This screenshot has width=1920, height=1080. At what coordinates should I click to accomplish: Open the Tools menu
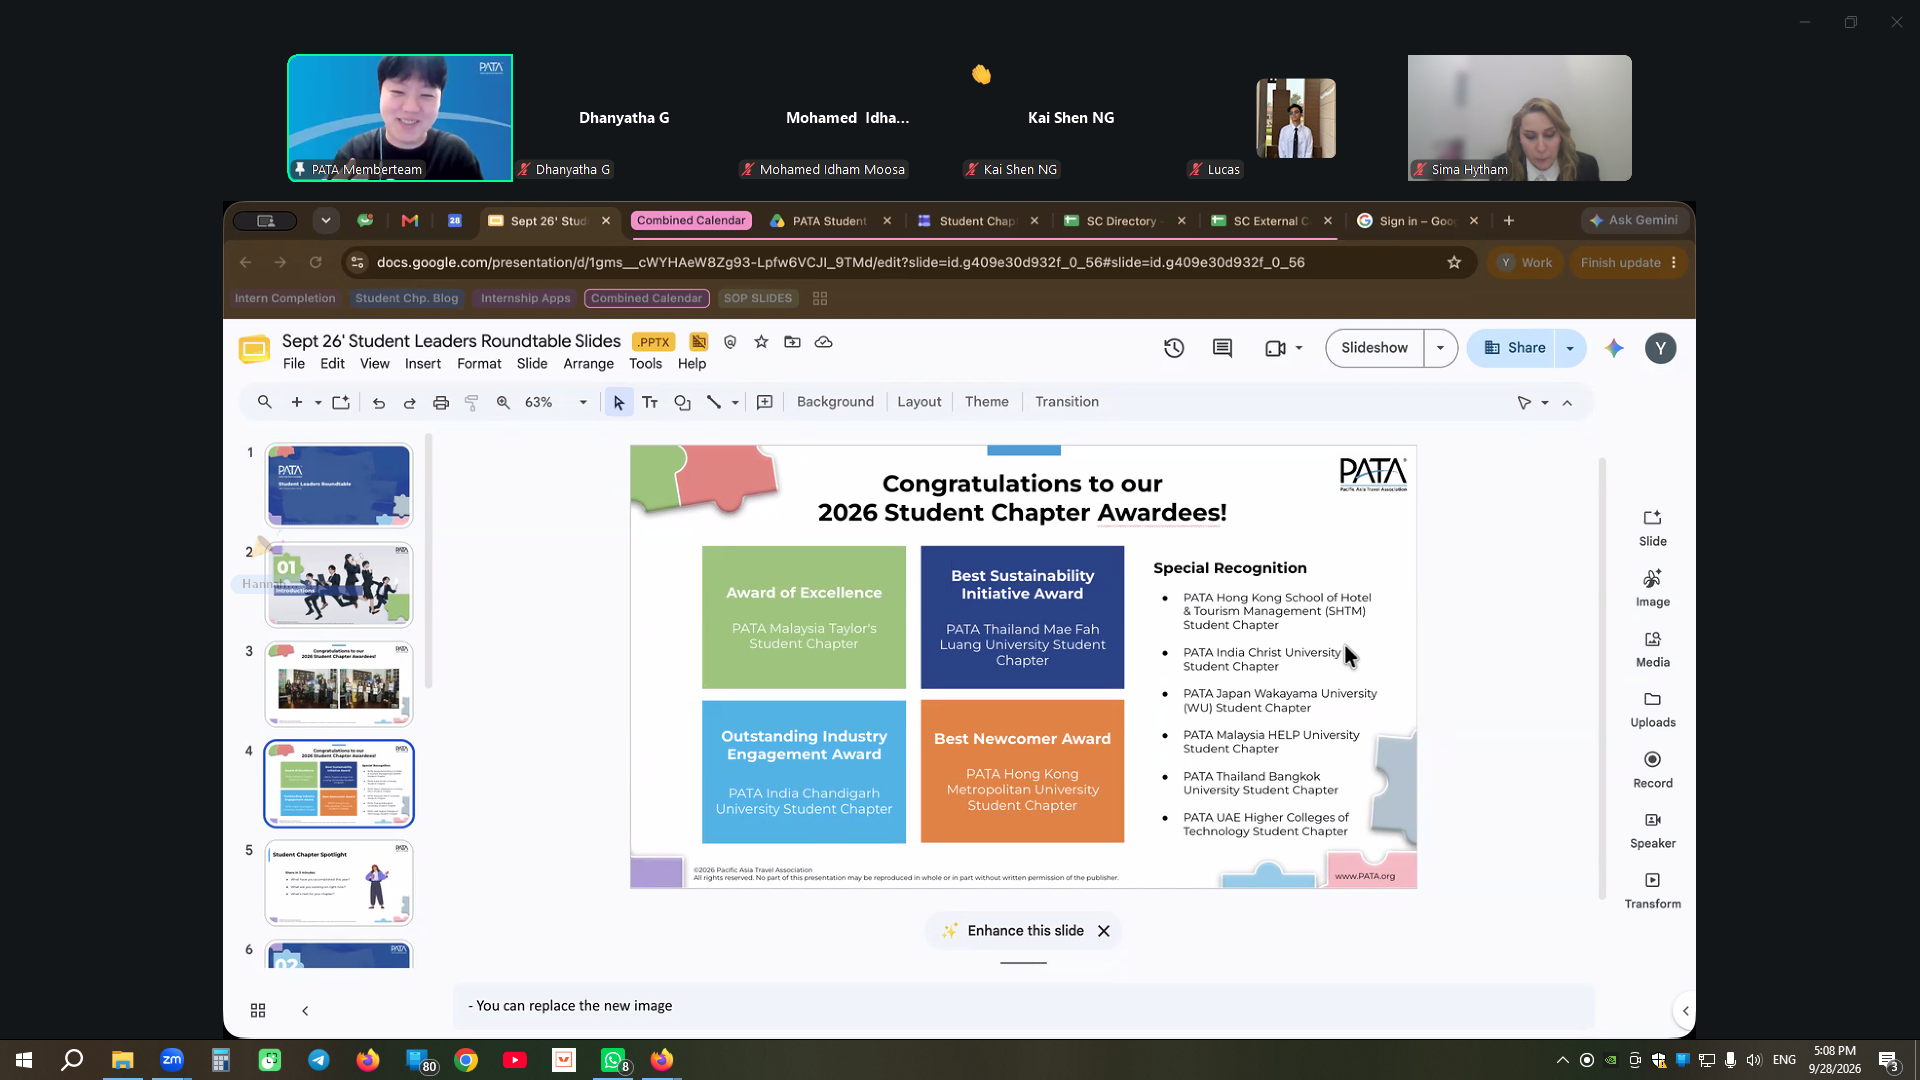(645, 364)
